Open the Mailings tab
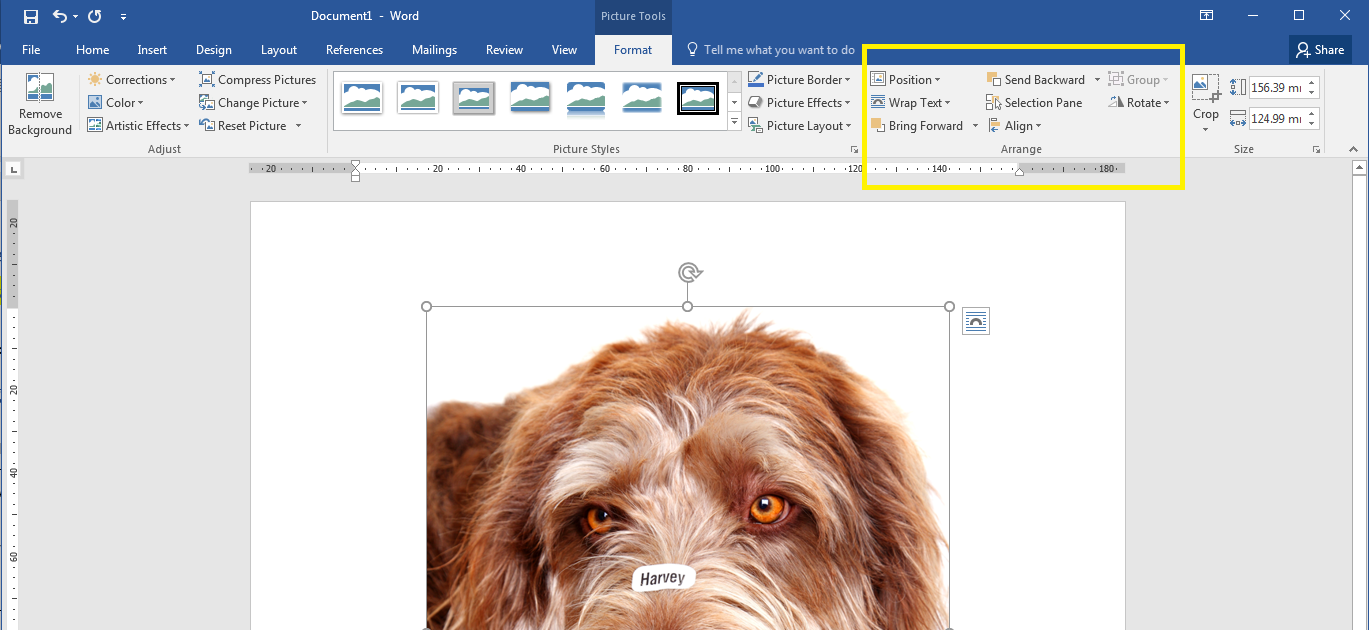The height and width of the screenshot is (630, 1369). [434, 49]
